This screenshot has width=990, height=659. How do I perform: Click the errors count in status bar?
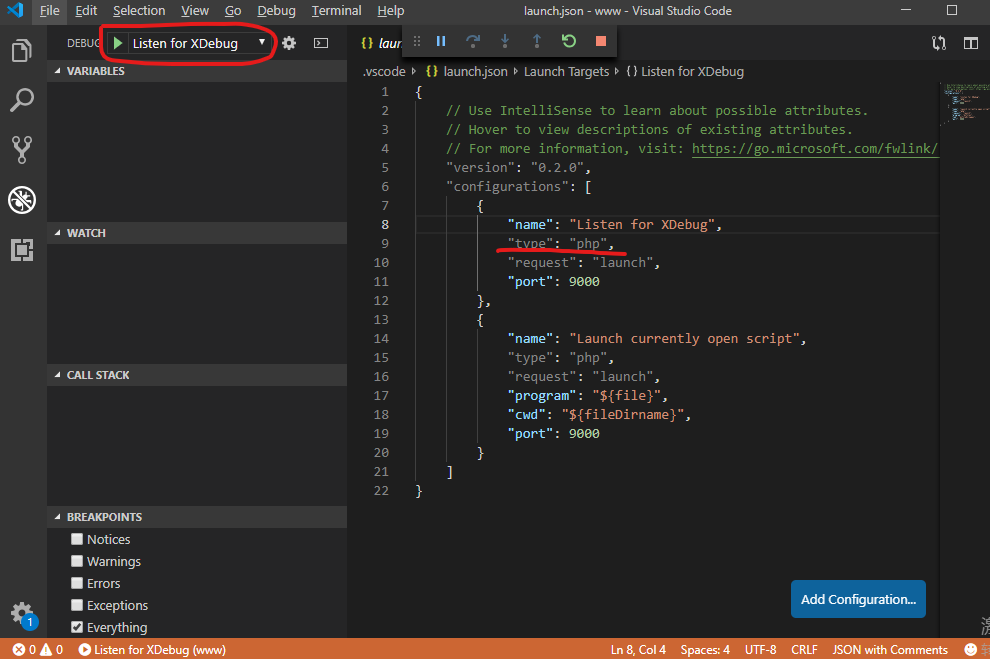24,650
